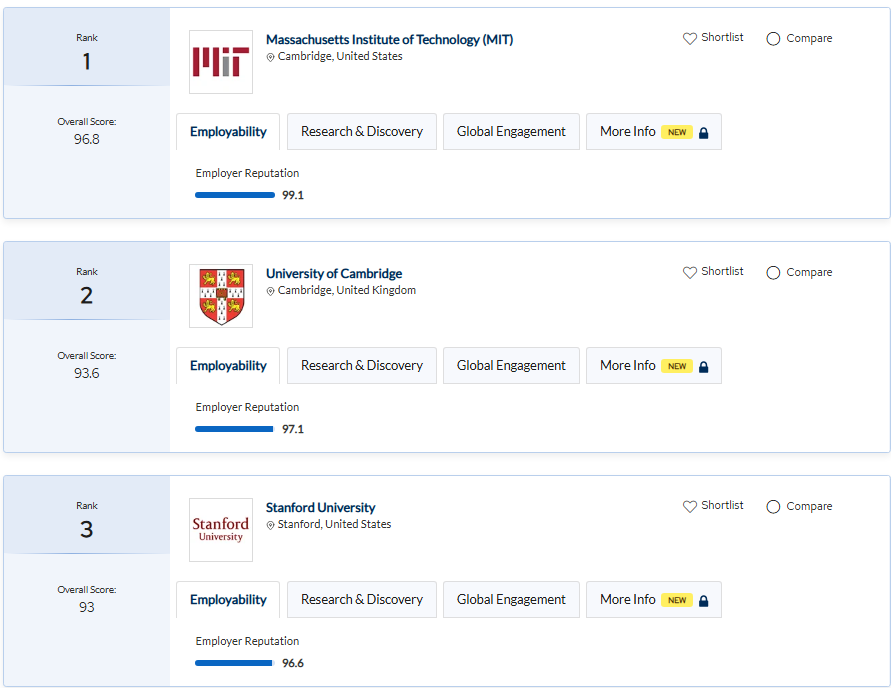Click MIT's Employer Reputation bar at 99.1
Image resolution: width=891 pixels, height=688 pixels.
pos(235,195)
